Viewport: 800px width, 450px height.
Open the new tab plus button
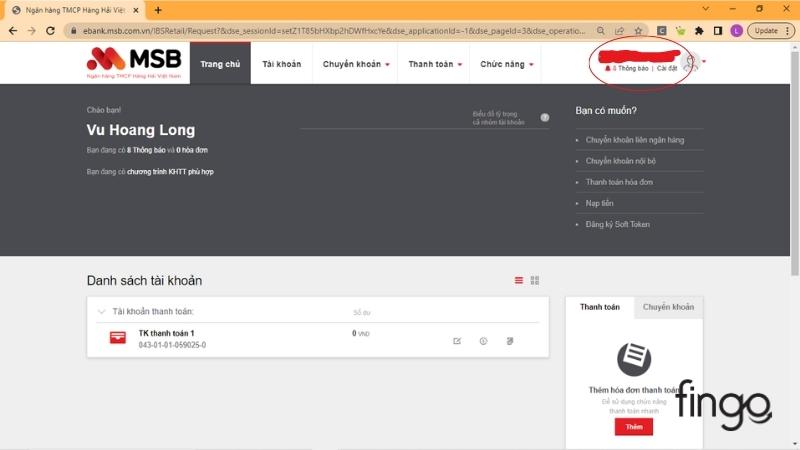158,10
